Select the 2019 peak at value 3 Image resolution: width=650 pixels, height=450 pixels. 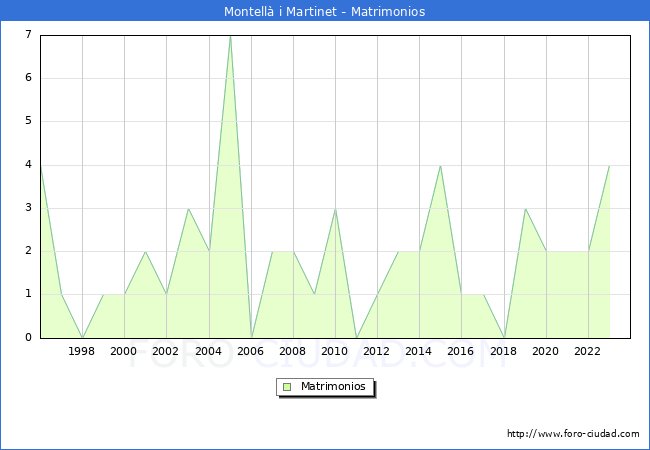pos(525,209)
